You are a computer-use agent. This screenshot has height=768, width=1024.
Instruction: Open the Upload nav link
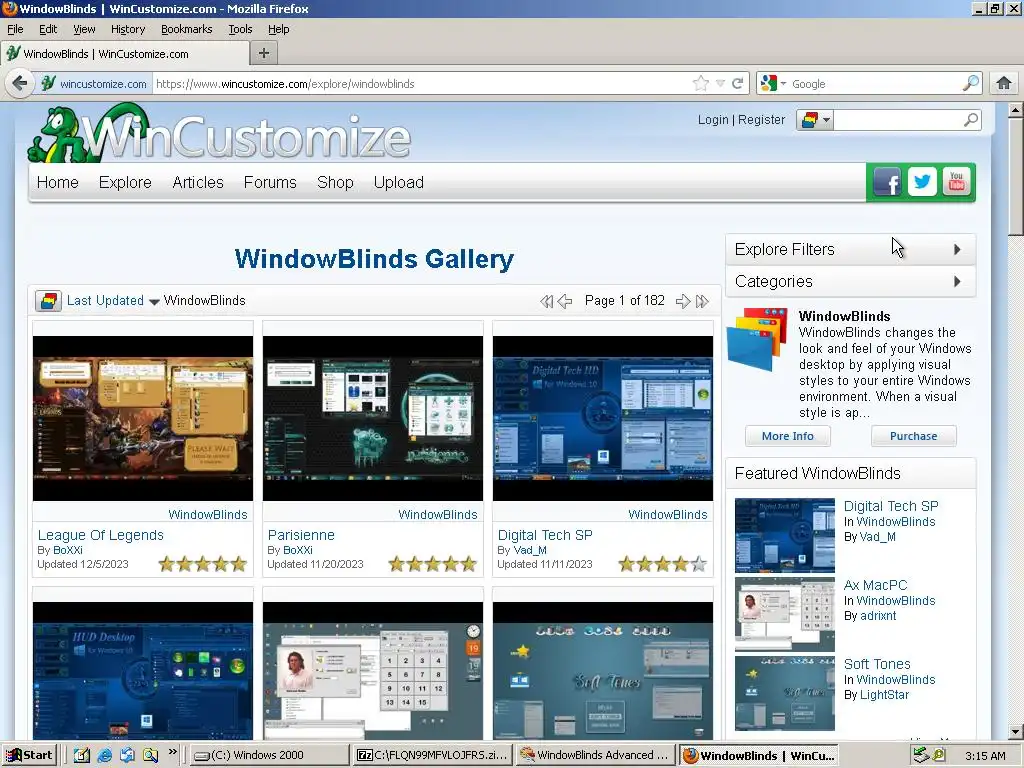398,182
